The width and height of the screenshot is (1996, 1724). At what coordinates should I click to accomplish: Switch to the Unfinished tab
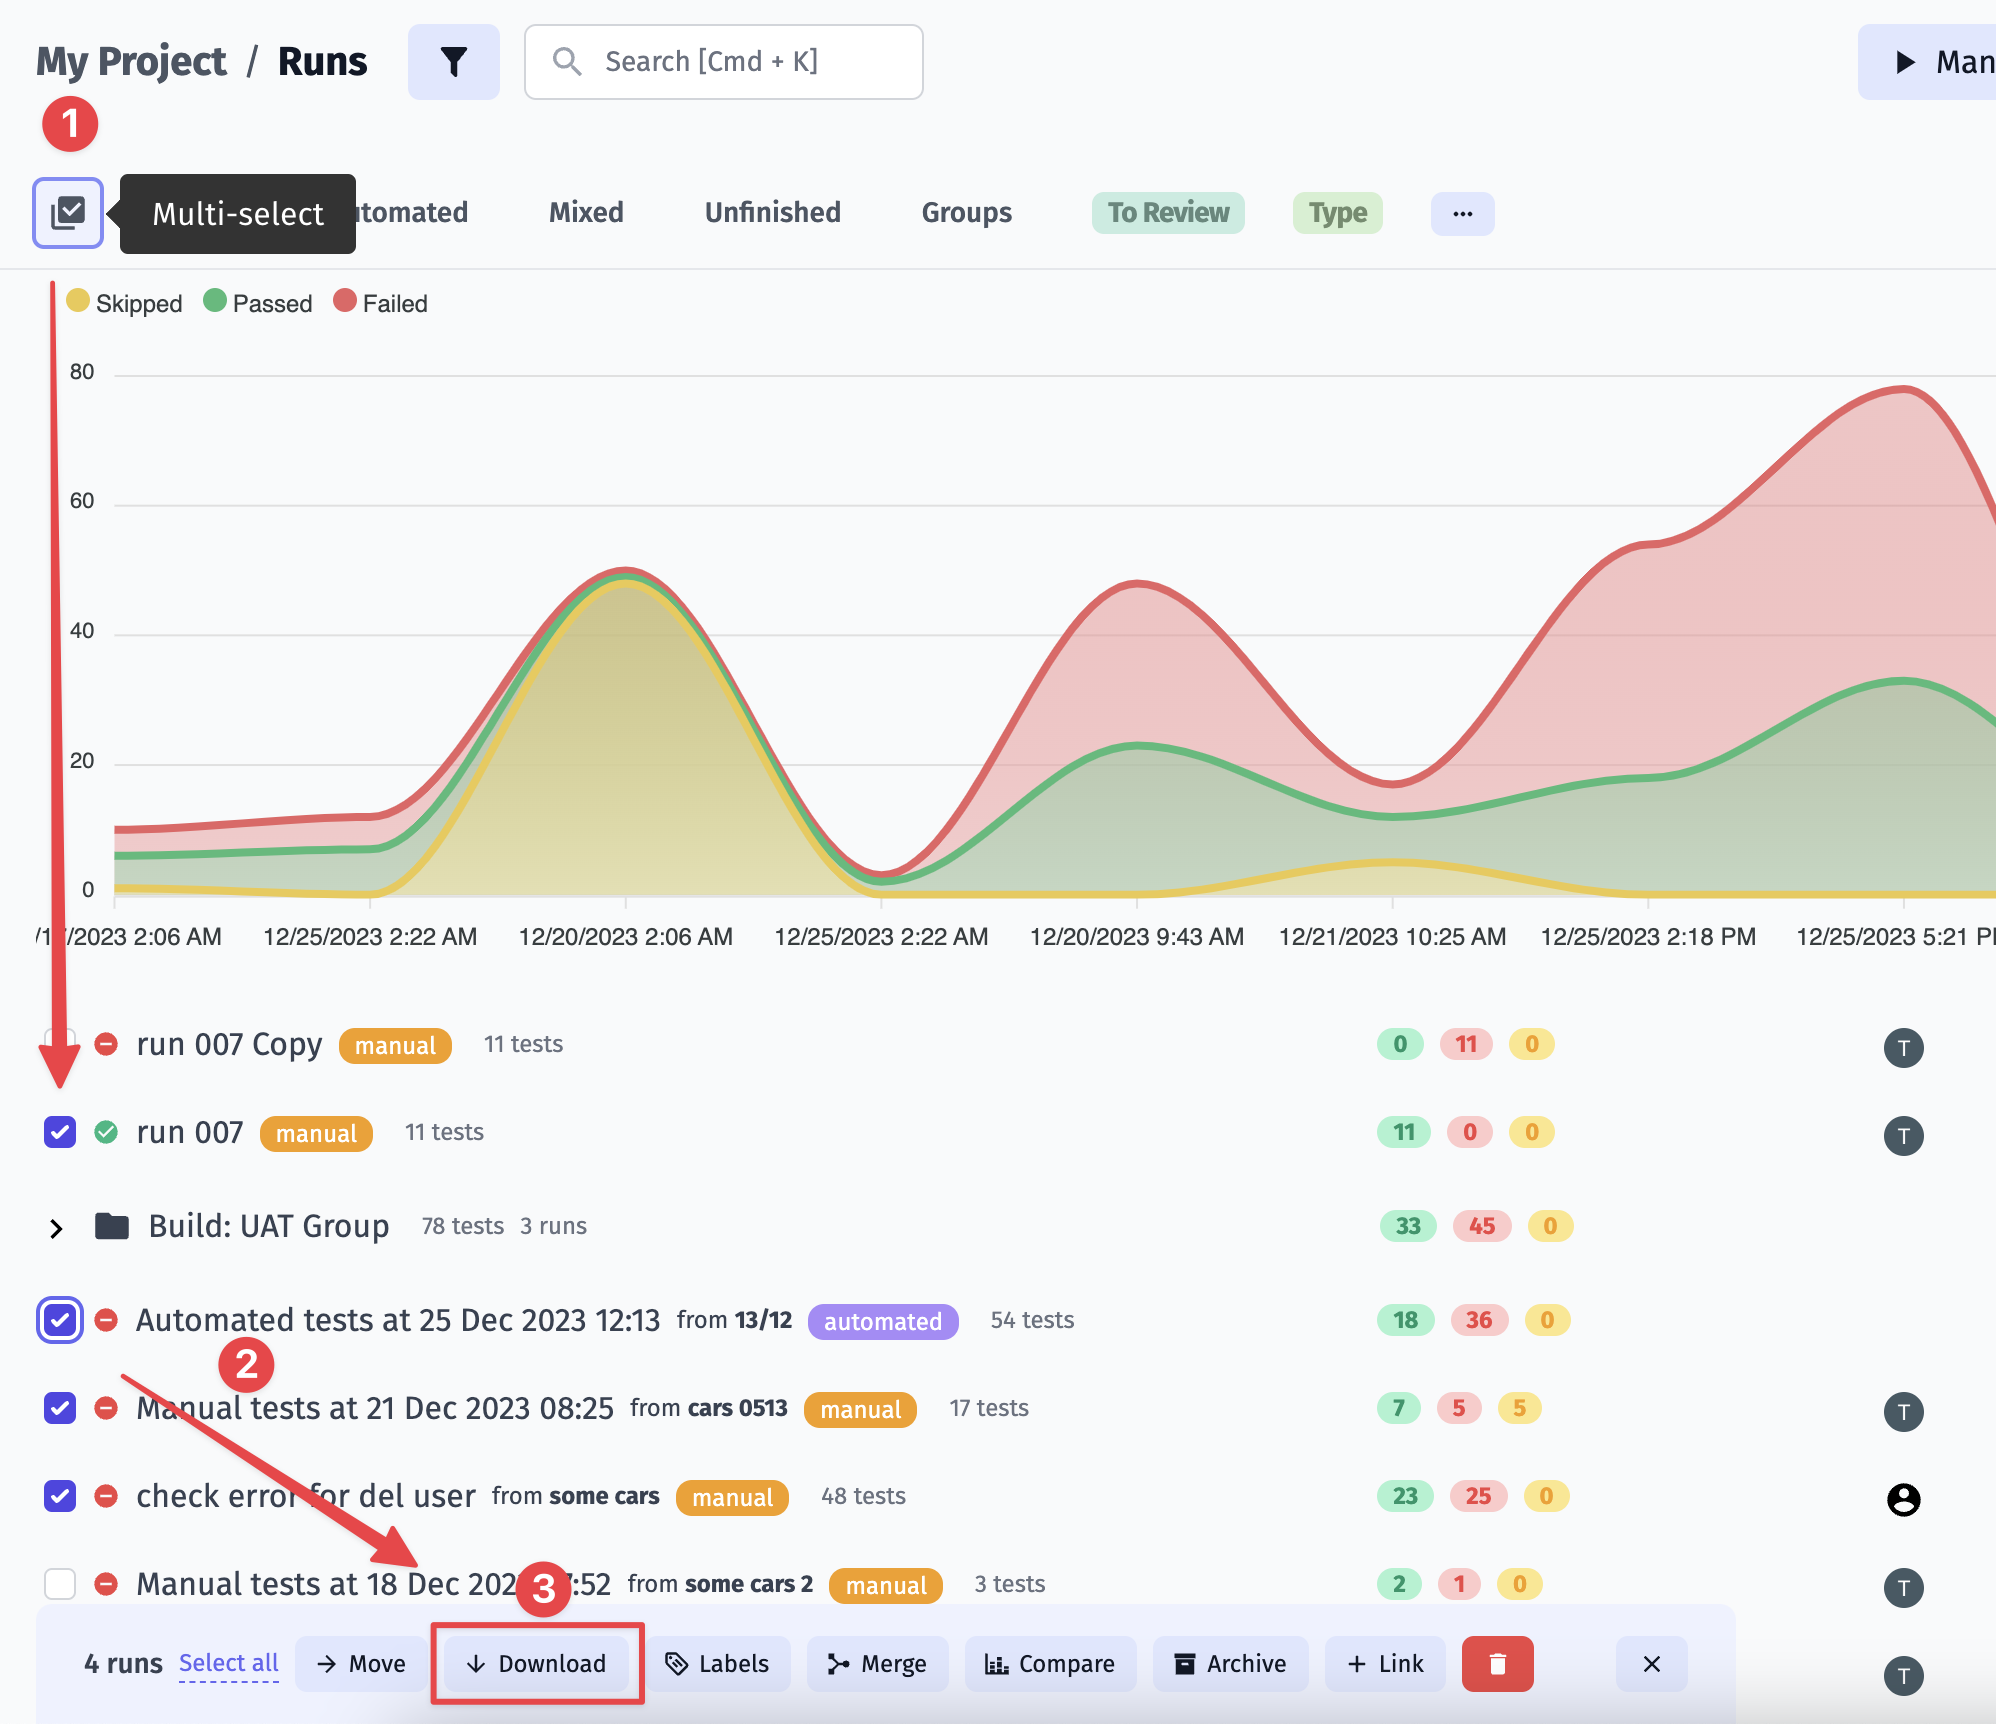(772, 212)
